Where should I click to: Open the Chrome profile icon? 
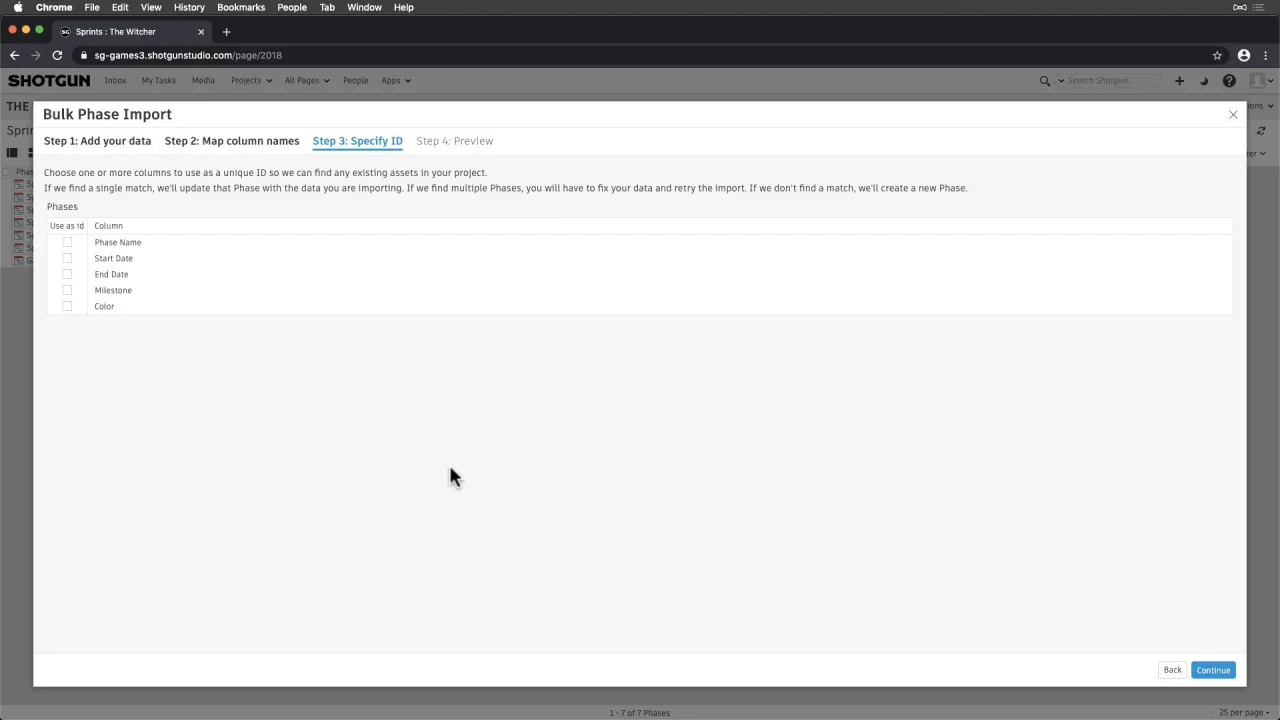(x=1244, y=56)
